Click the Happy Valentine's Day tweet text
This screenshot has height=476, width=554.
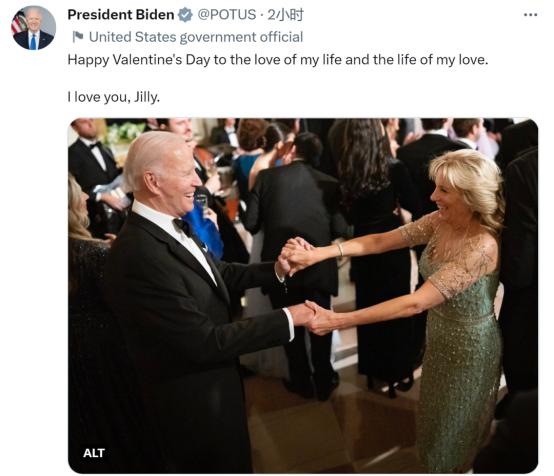278,60
